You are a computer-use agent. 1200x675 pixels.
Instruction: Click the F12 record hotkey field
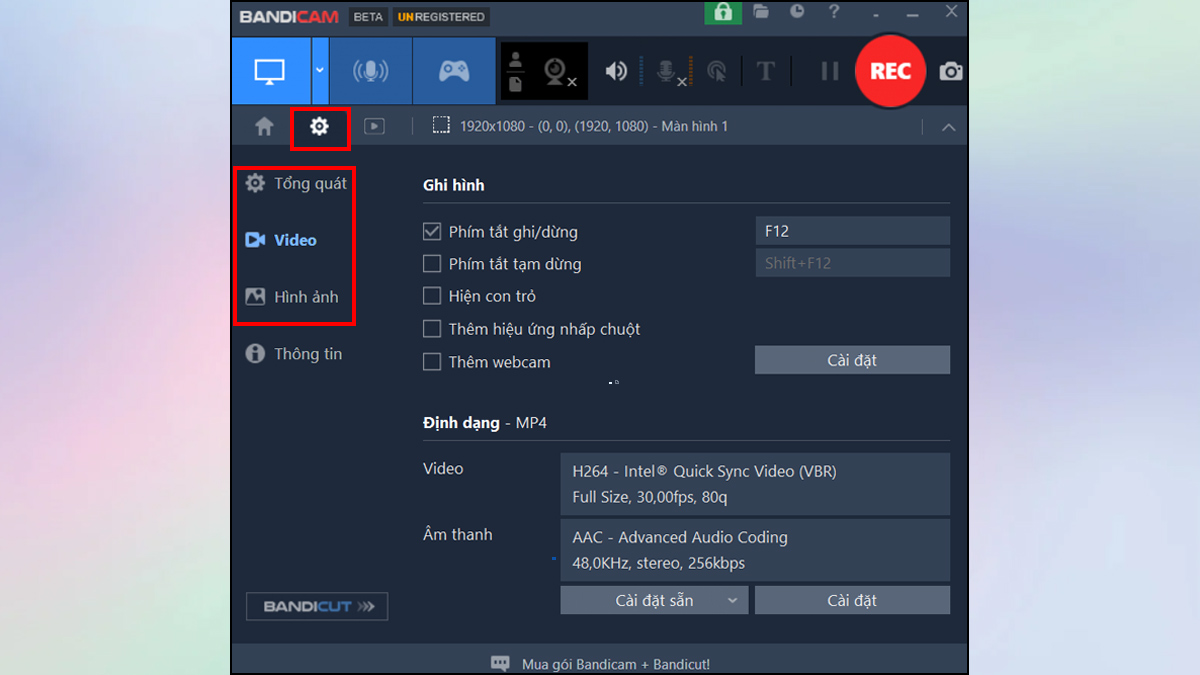click(x=852, y=231)
